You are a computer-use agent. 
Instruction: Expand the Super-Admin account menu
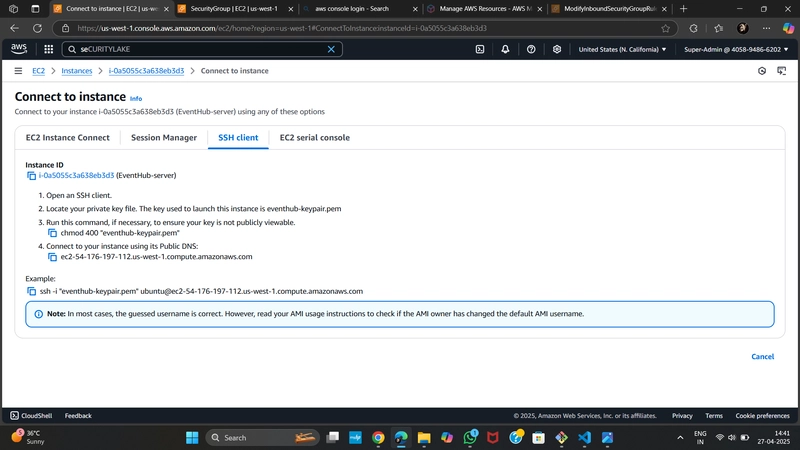pos(736,49)
